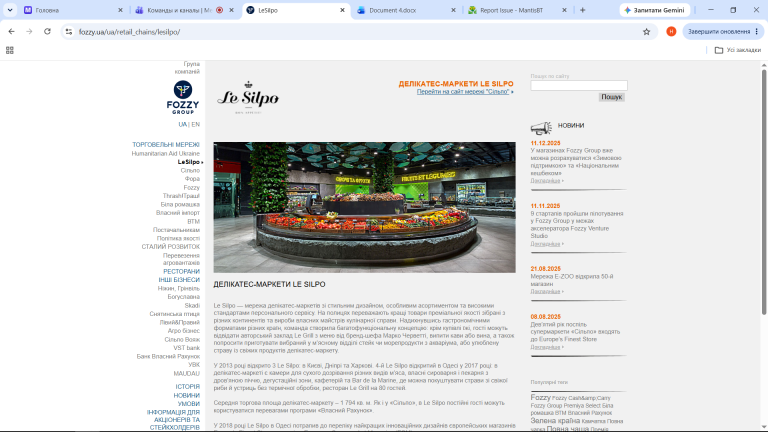
Task: Open Снятинська птиця menu link
Action: pos(174,314)
